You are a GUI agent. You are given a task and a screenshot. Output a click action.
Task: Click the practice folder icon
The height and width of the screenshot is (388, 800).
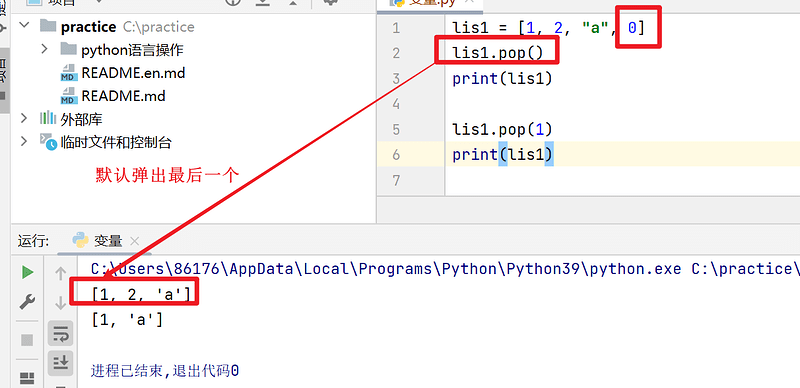(47, 26)
